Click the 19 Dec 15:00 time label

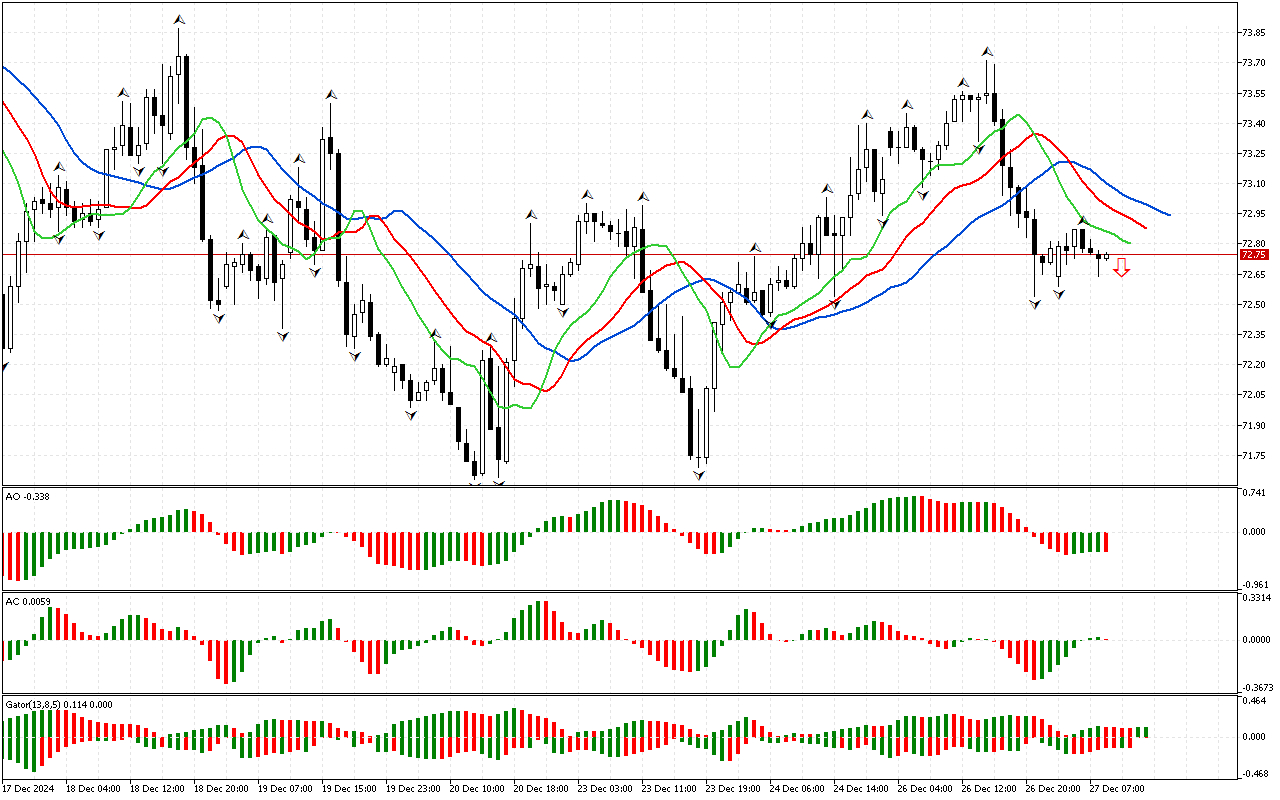pyautogui.click(x=350, y=788)
